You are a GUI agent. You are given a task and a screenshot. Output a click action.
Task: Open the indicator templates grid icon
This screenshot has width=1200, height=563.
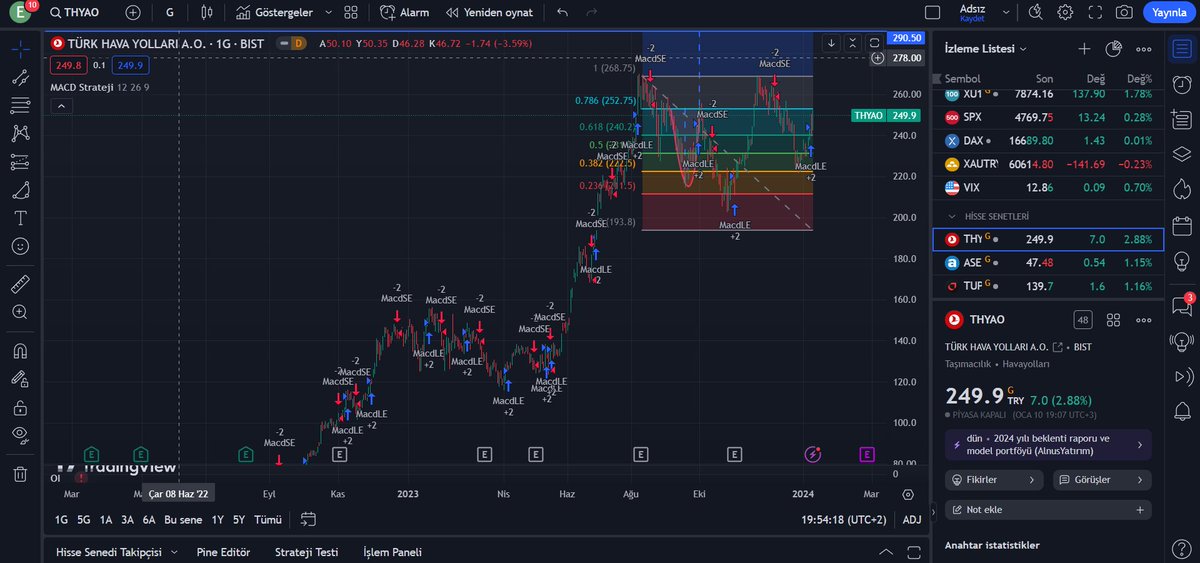[x=350, y=13]
